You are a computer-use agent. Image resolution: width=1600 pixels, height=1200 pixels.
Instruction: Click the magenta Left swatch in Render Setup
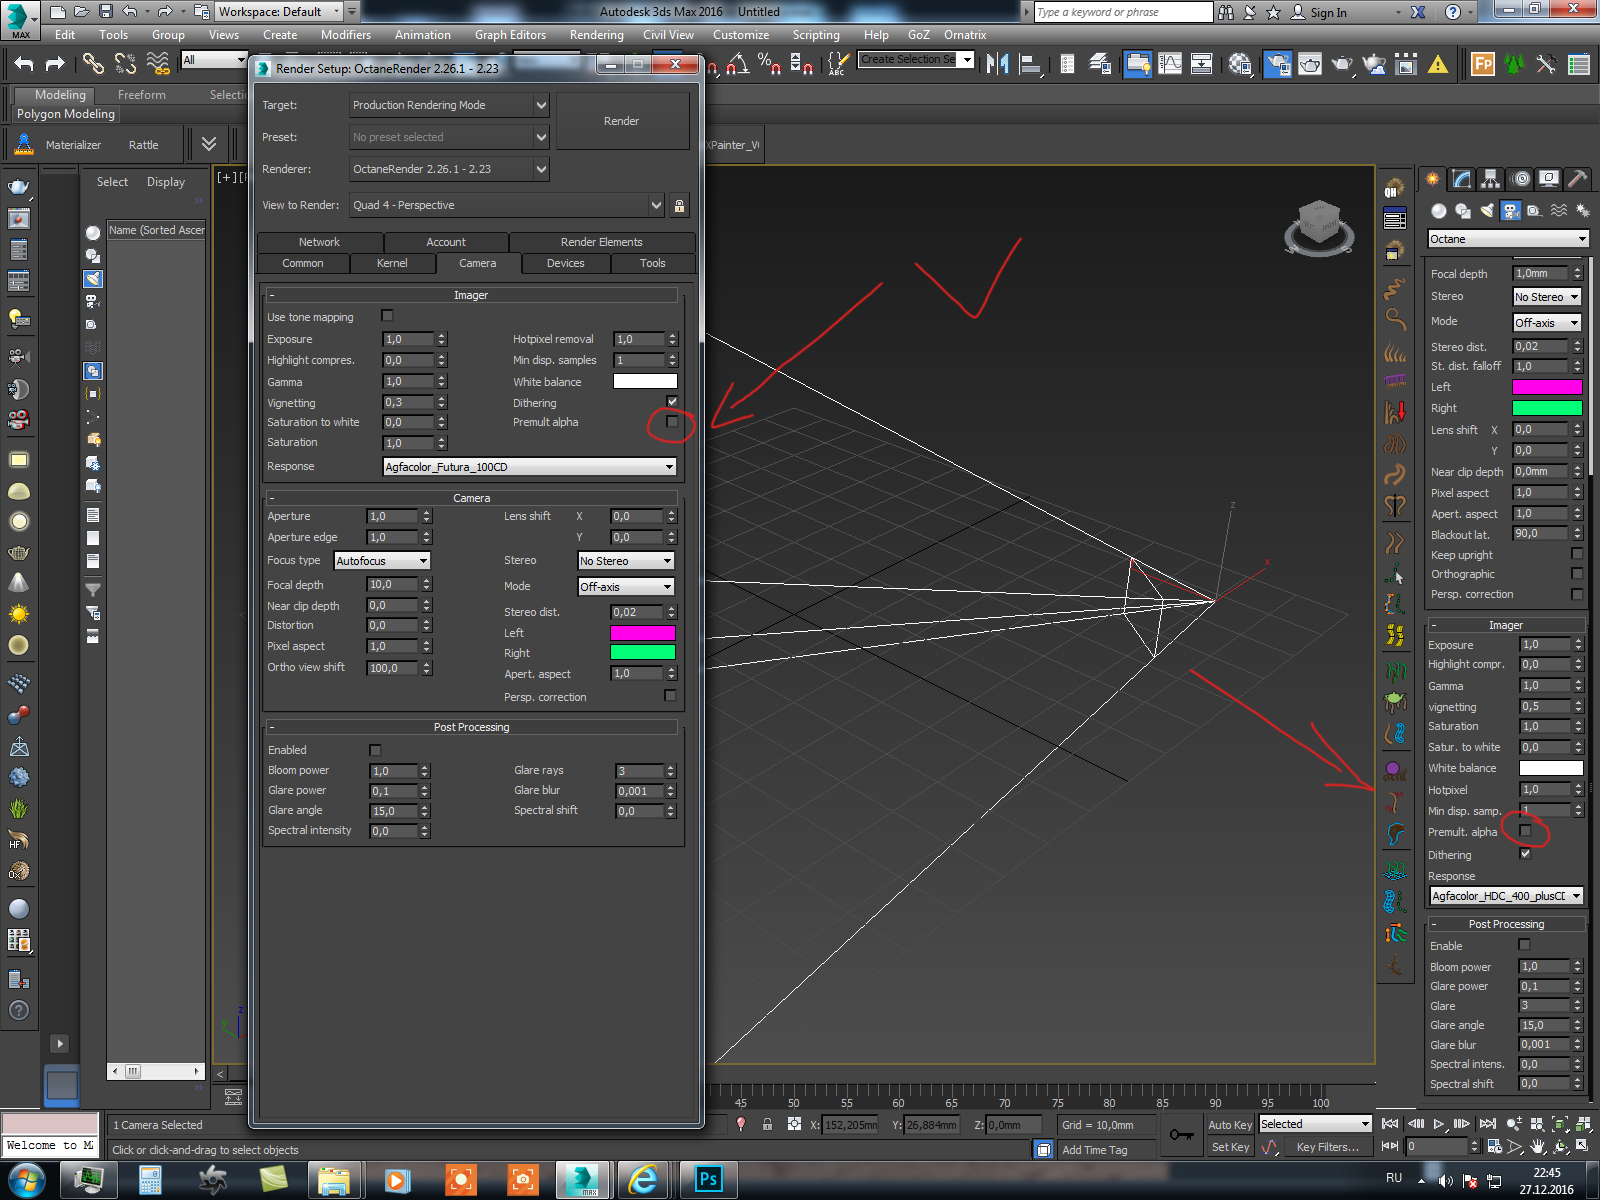point(643,632)
